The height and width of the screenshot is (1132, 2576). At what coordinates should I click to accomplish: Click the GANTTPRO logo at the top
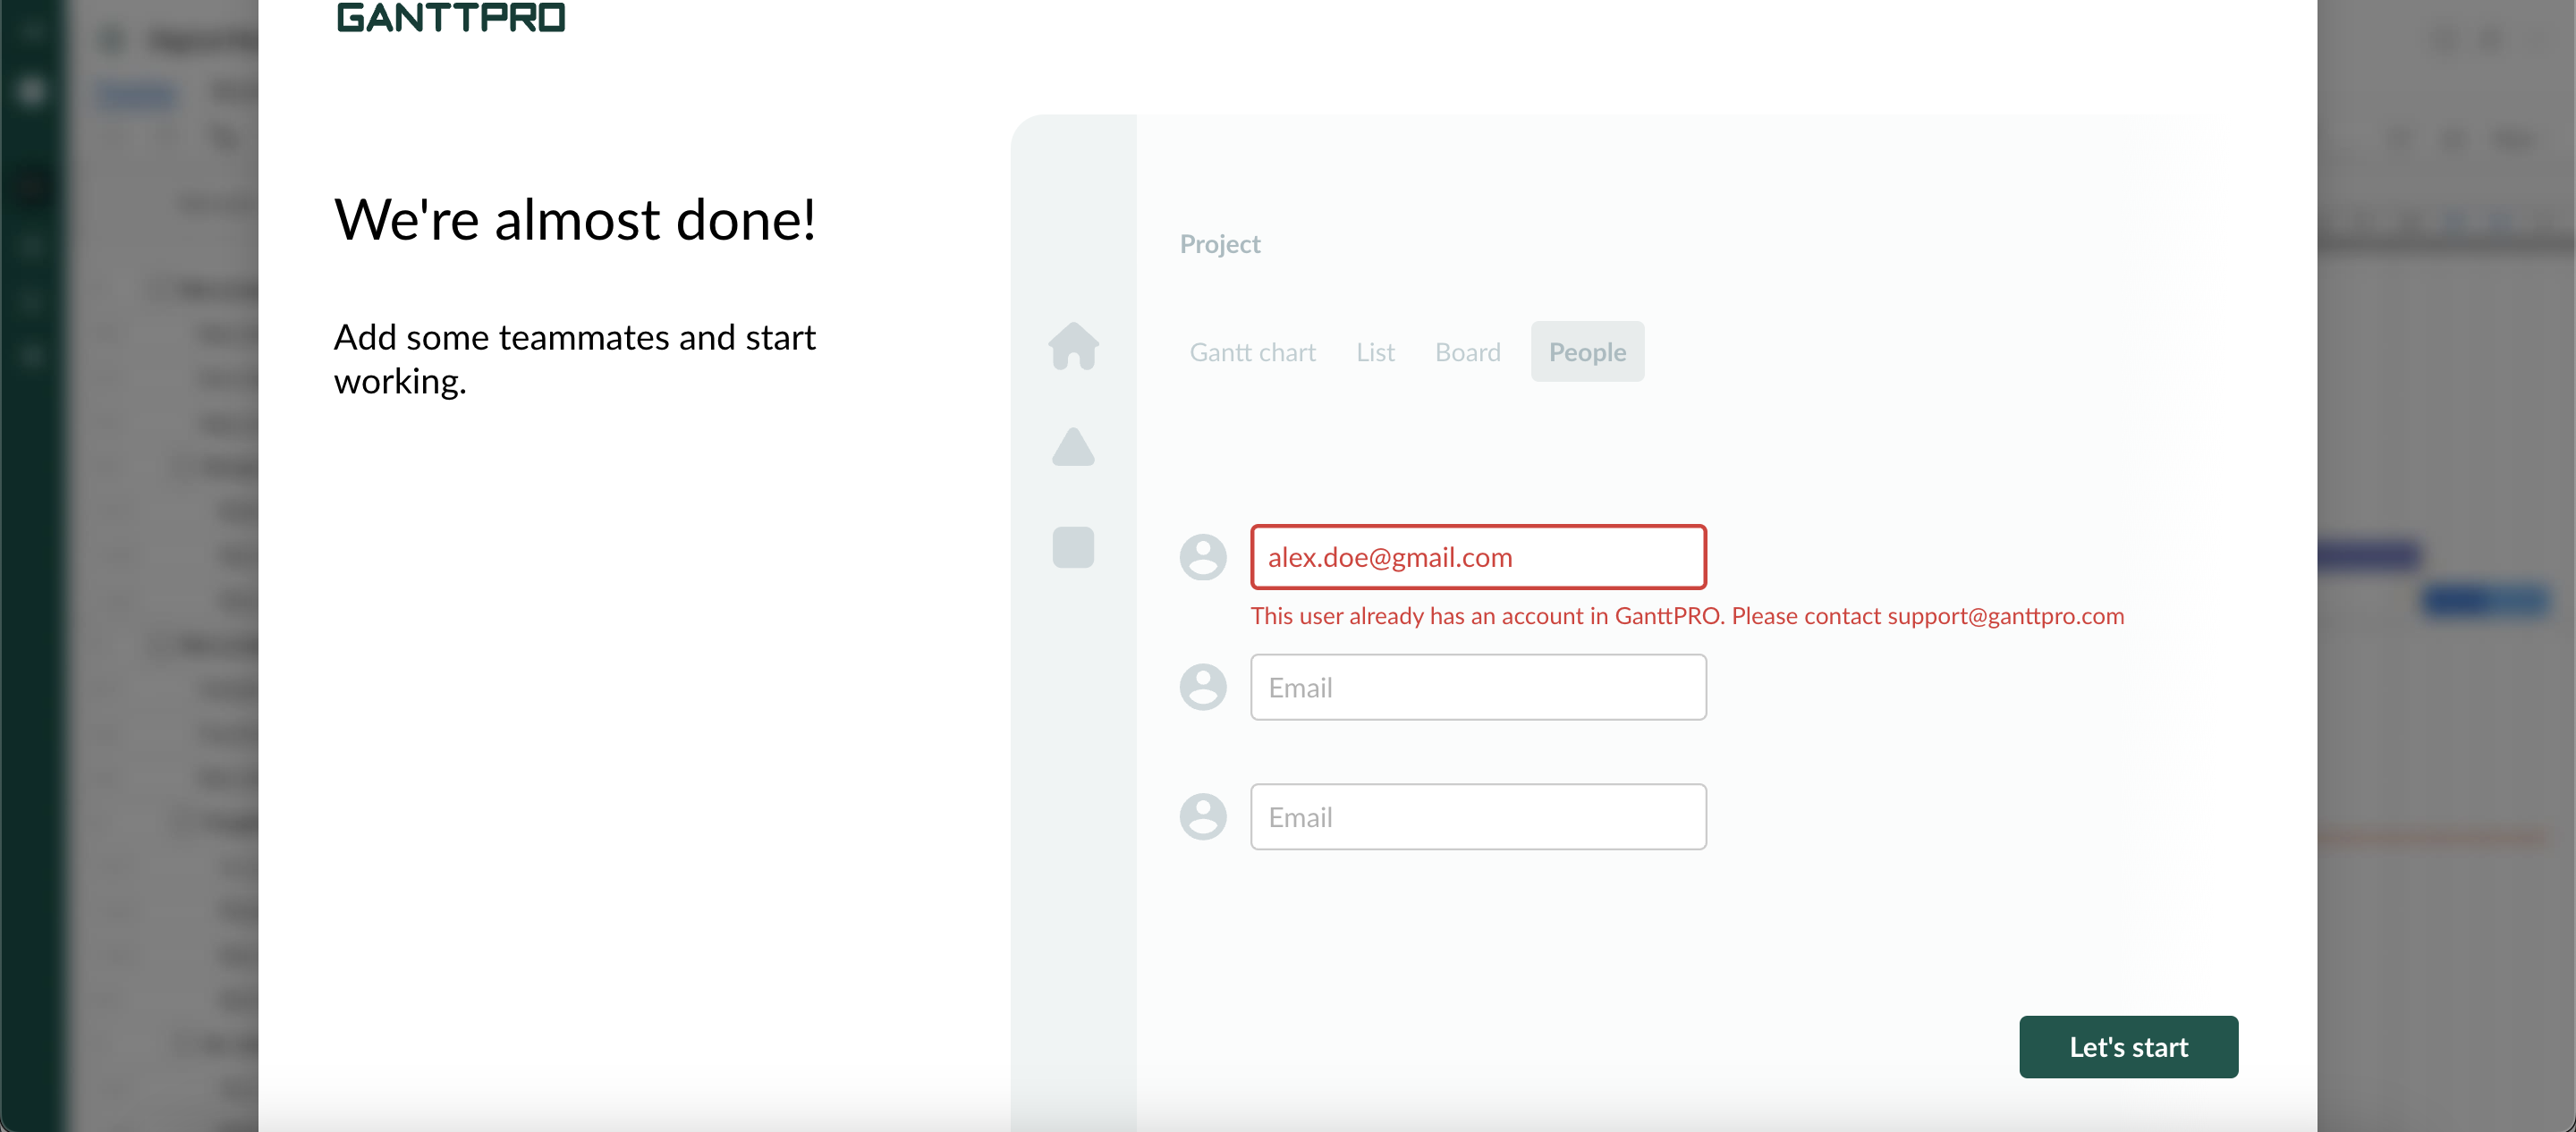pos(450,17)
